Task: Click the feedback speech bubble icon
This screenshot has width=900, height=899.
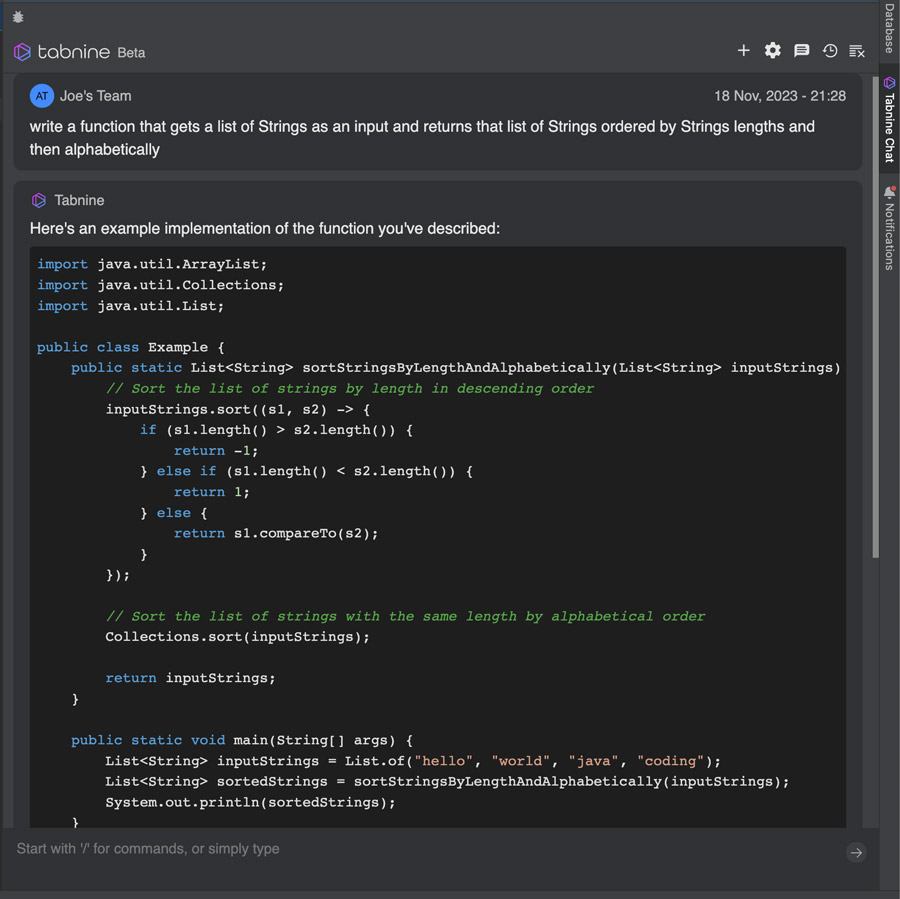Action: (801, 50)
